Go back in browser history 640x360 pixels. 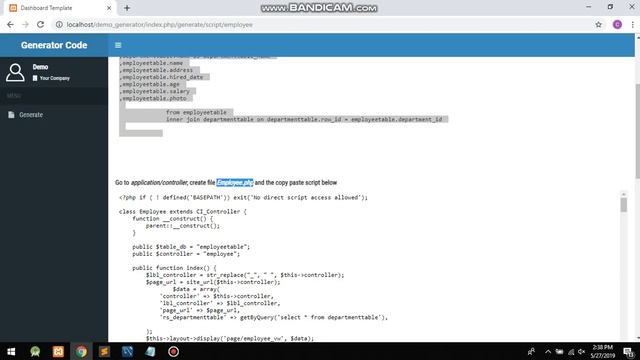click(10, 24)
